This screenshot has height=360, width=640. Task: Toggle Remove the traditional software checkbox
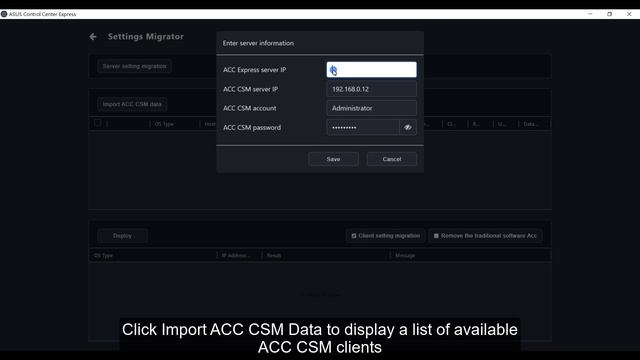pos(436,236)
